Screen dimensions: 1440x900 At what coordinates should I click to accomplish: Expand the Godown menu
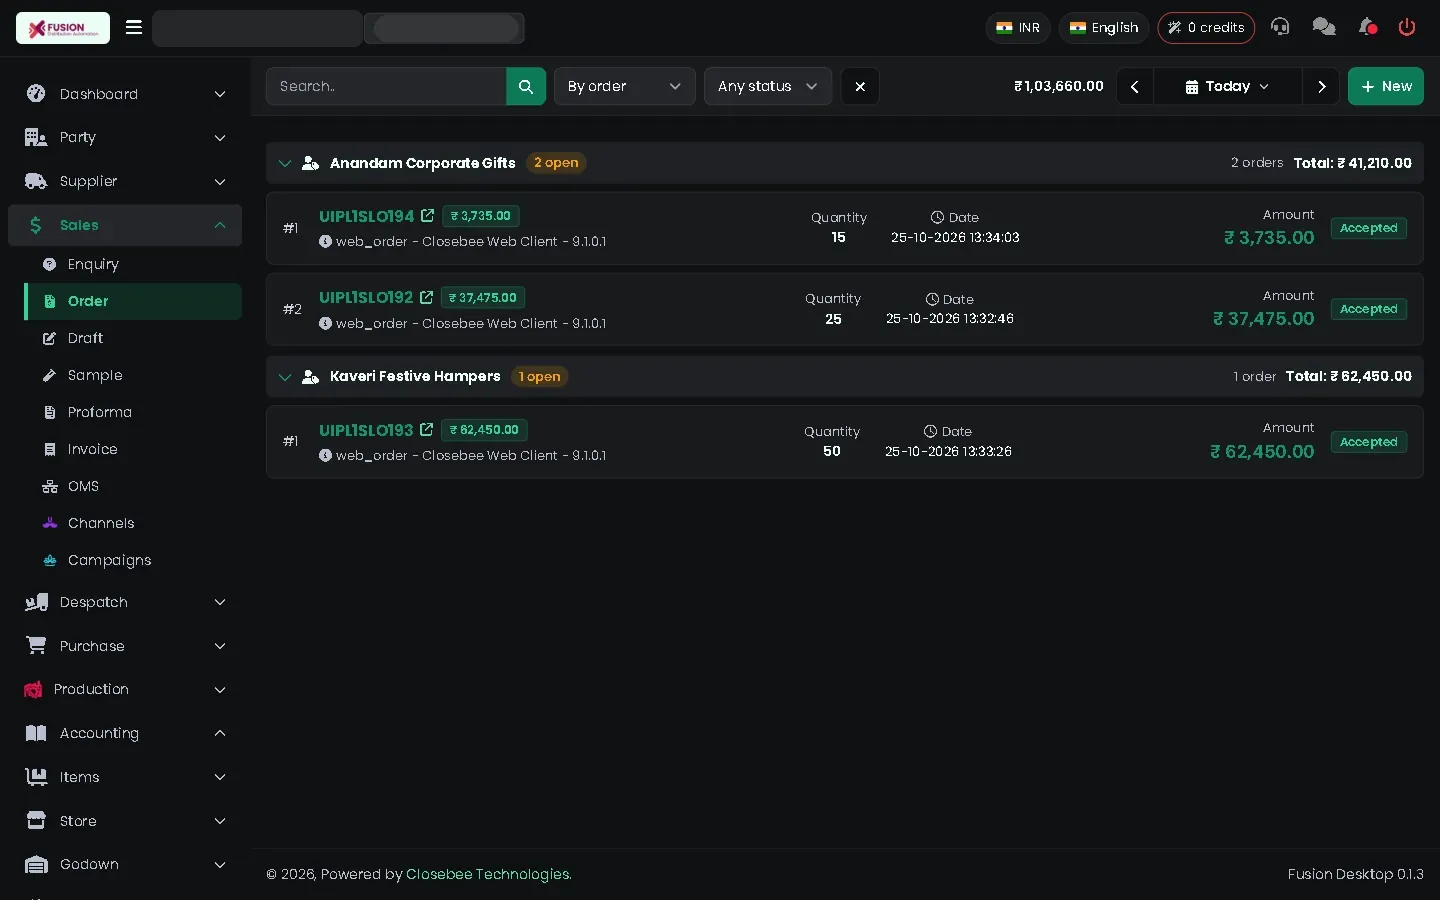125,864
